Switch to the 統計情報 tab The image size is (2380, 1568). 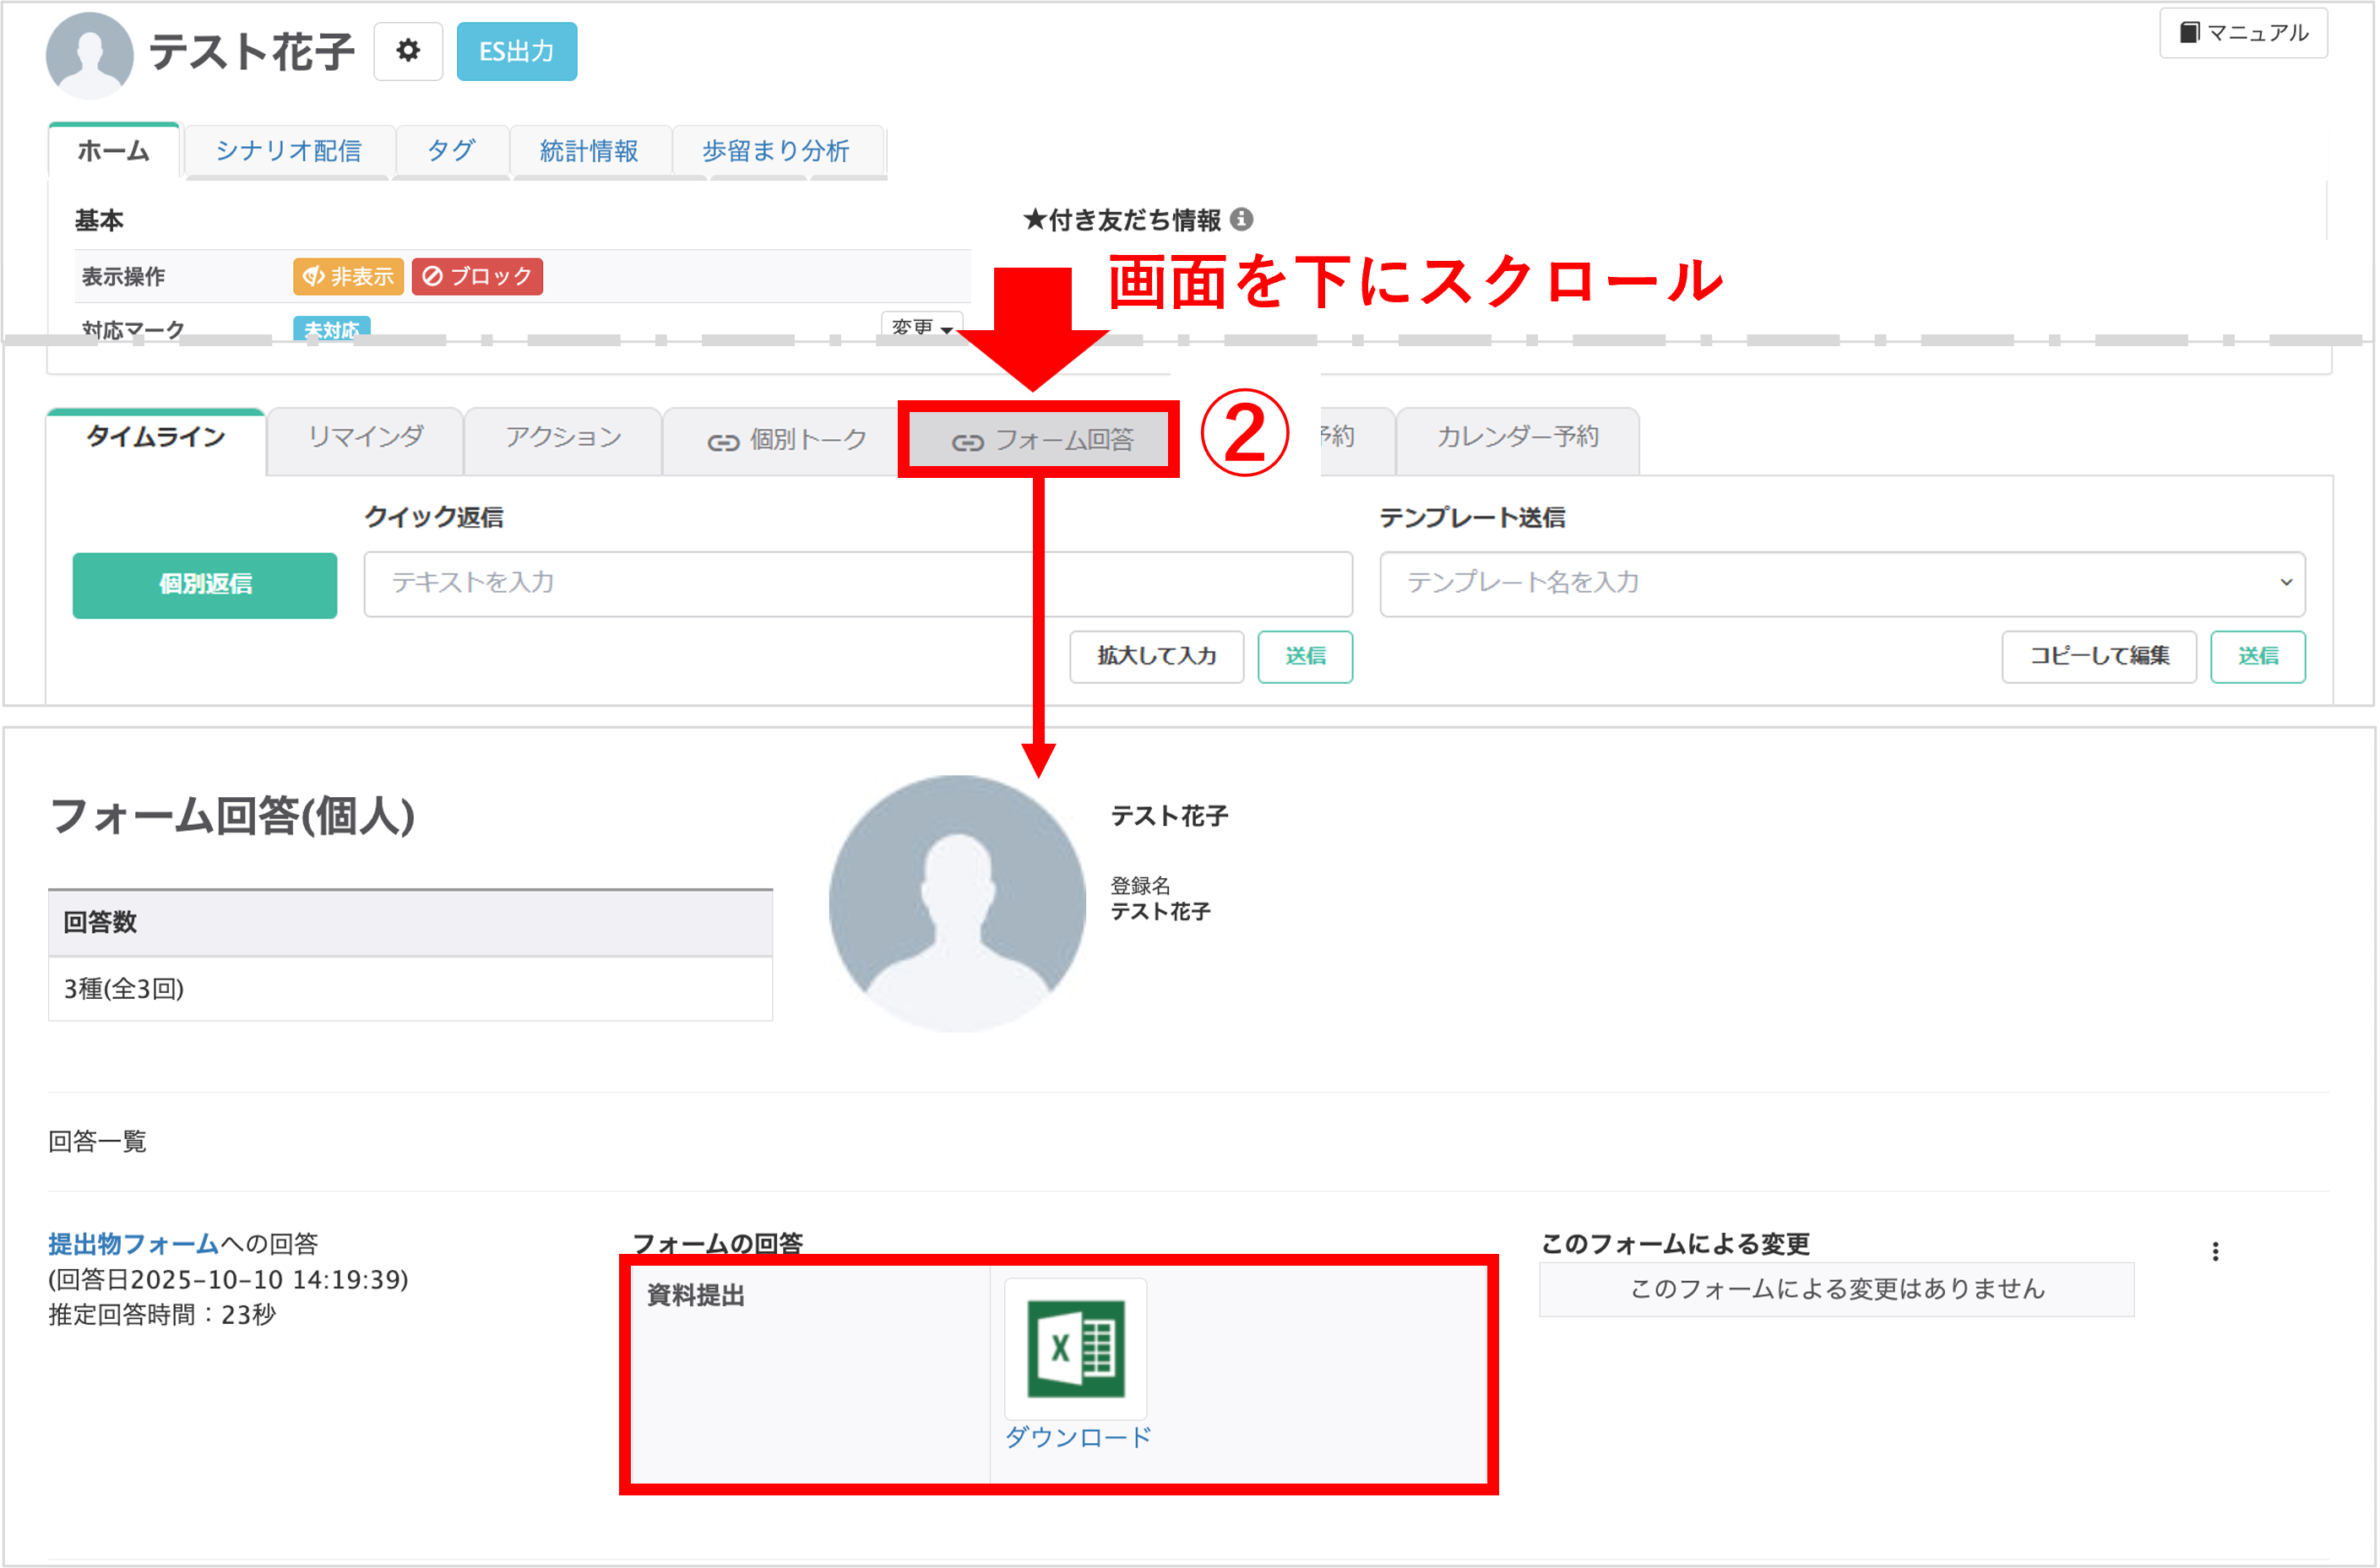(x=590, y=151)
